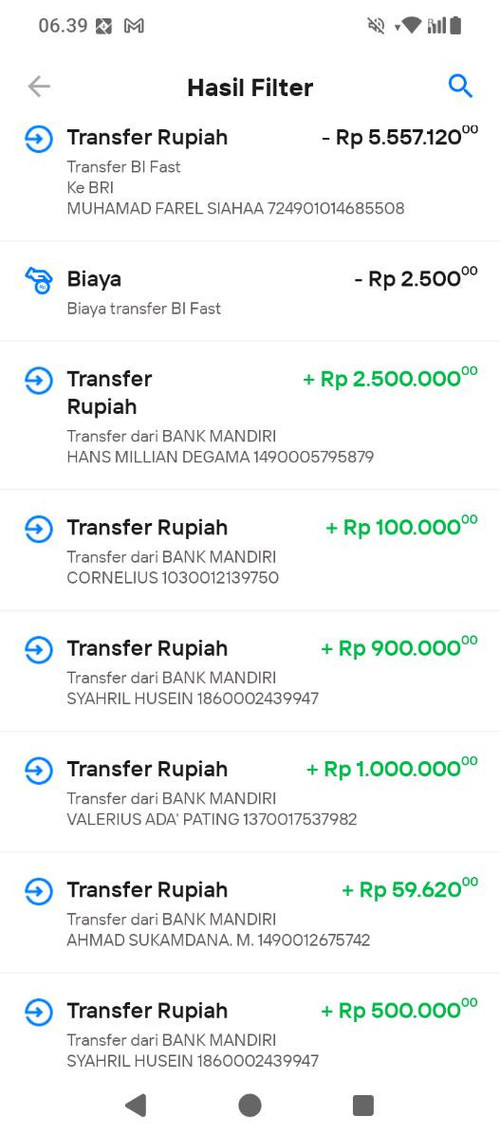Tap the Biaya fee icon
The width and height of the screenshot is (500, 1139).
tap(39, 280)
